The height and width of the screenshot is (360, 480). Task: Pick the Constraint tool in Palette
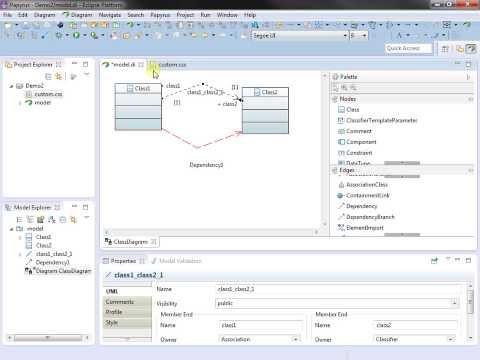click(x=355, y=153)
